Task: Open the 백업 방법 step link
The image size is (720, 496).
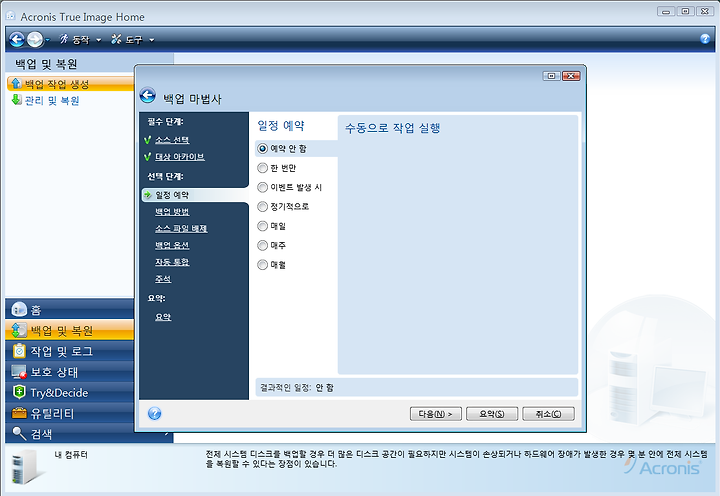Action: pos(172,212)
